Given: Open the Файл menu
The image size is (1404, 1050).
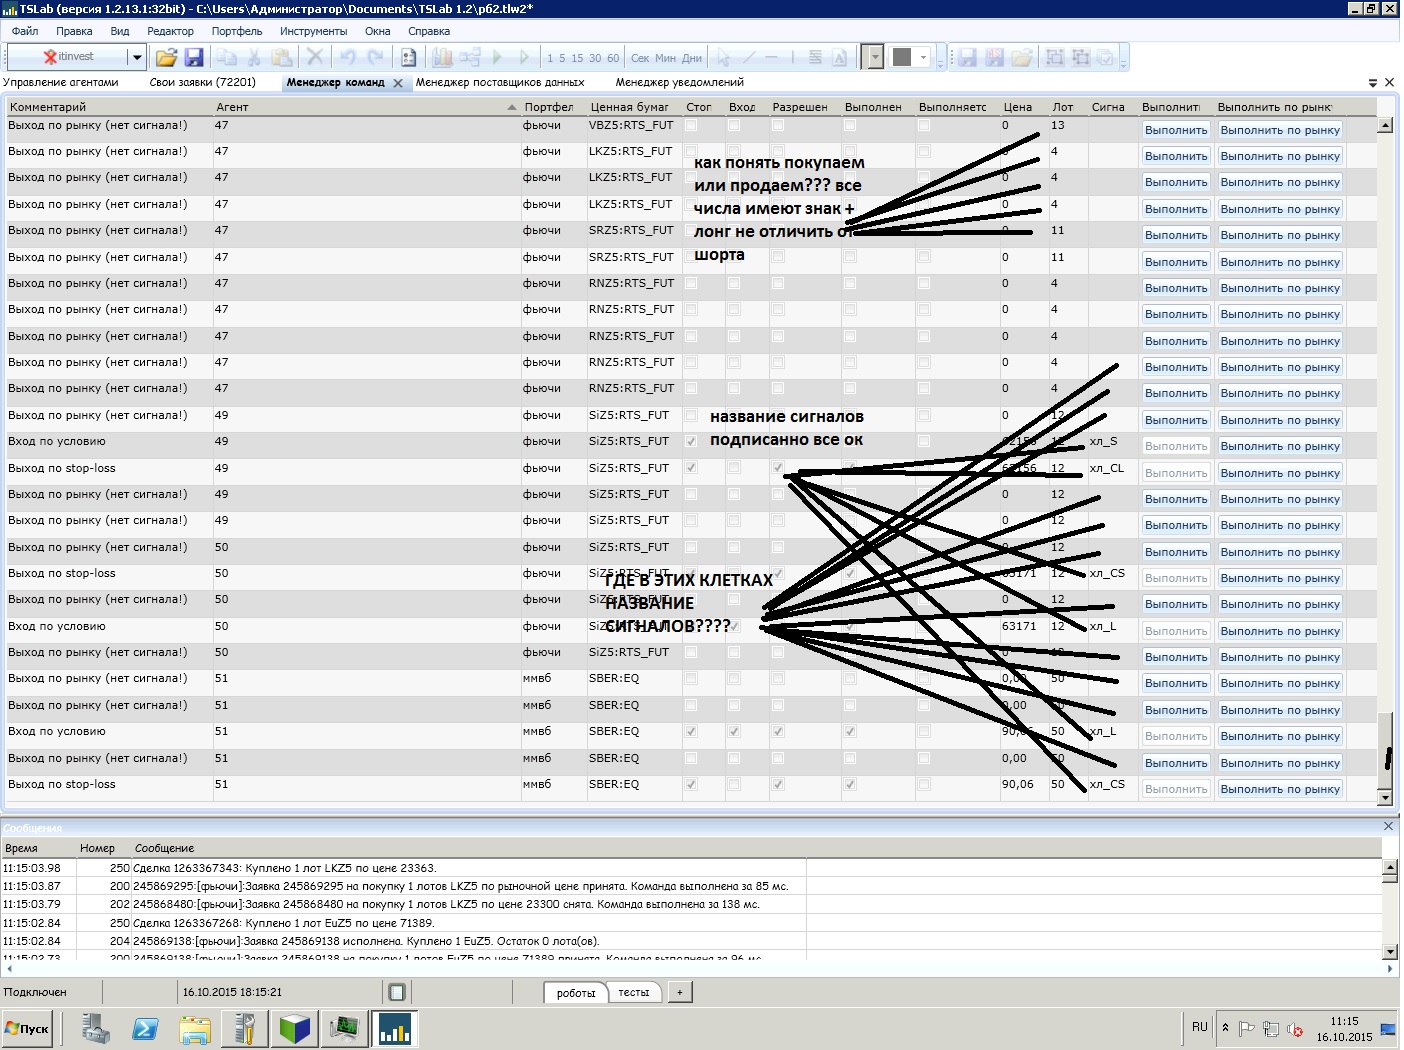Looking at the screenshot, I should click(x=25, y=31).
